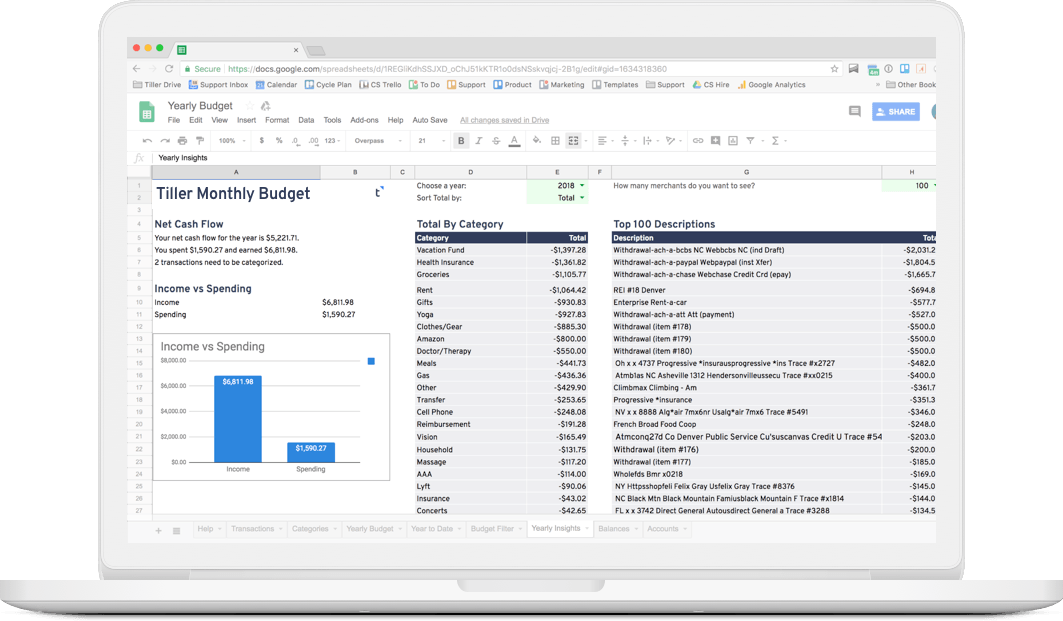Bookmark this page with the star
Viewport: 1063px width, 621px height.
point(835,68)
